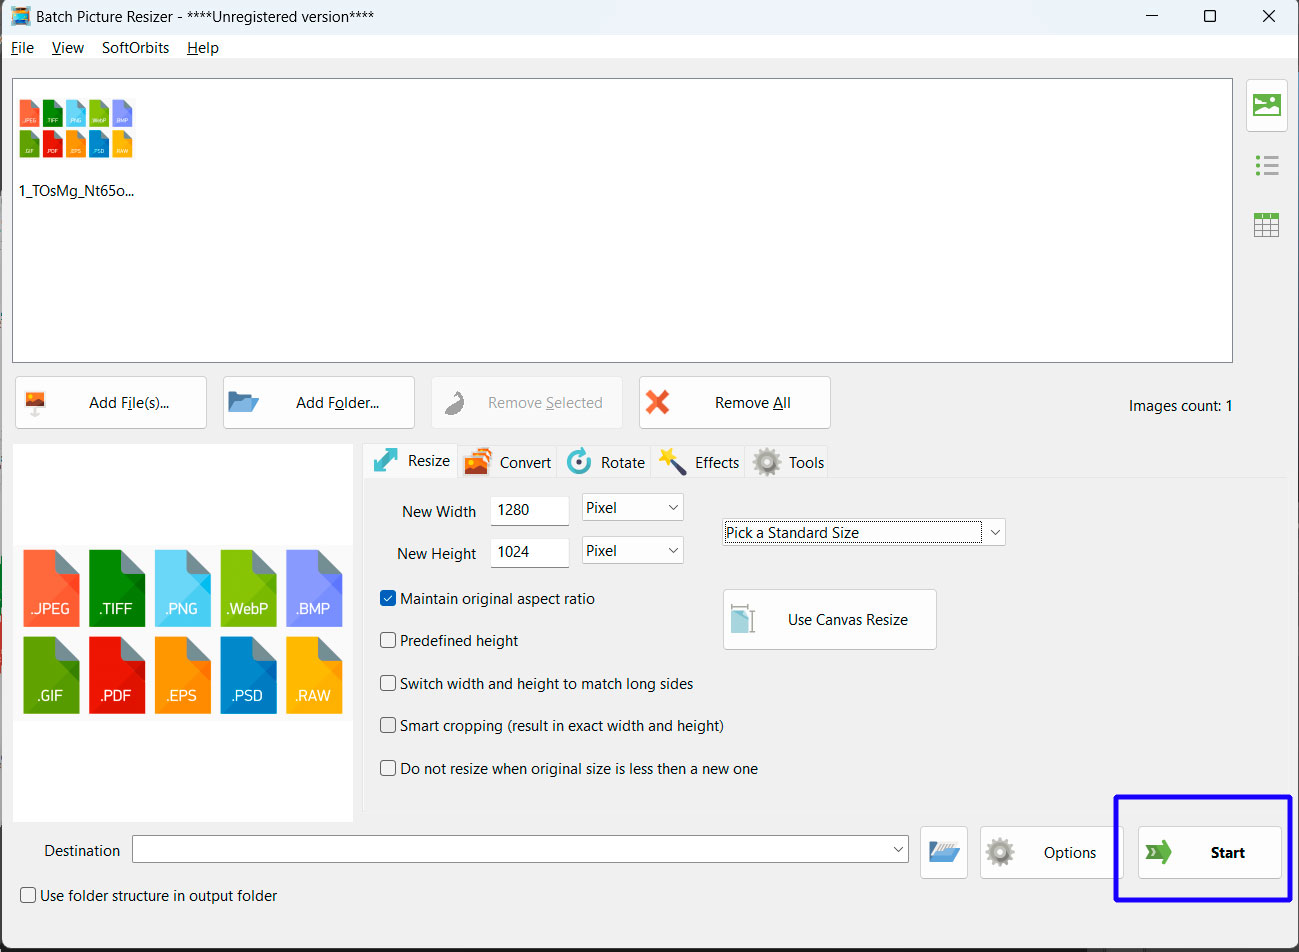The height and width of the screenshot is (952, 1299).
Task: Switch to table details view icon
Action: [x=1266, y=225]
